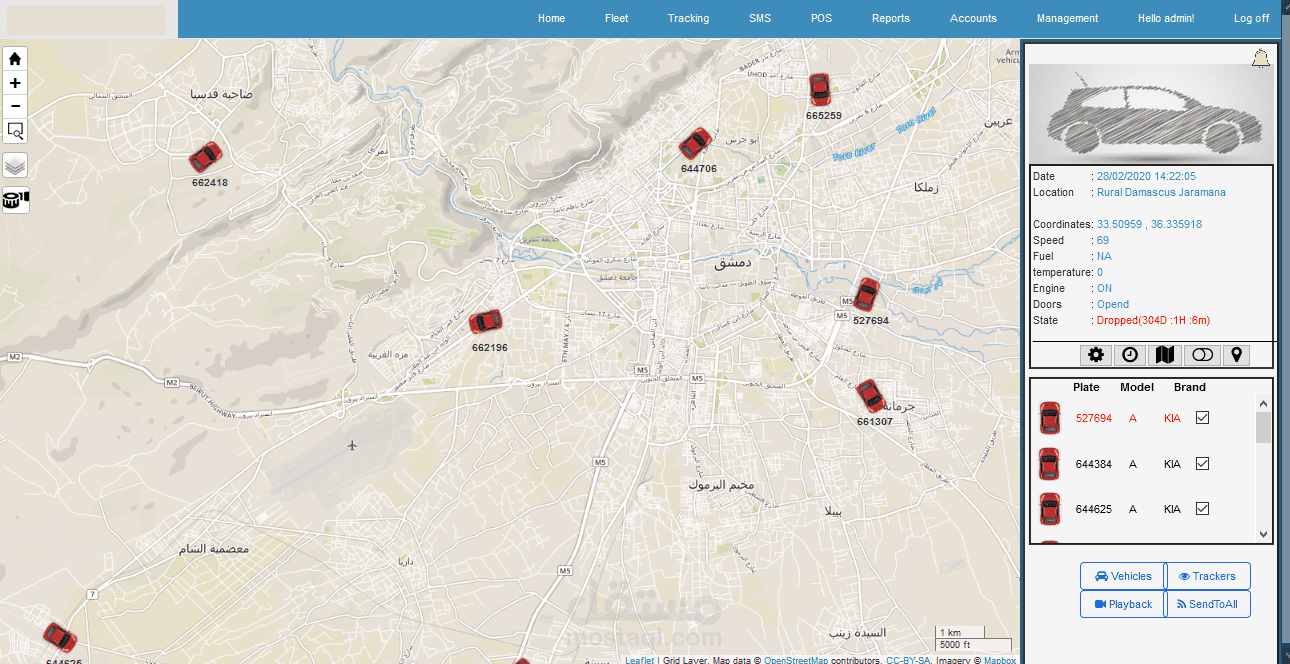Click the Opend doors value
This screenshot has height=664, width=1290.
coord(1113,304)
